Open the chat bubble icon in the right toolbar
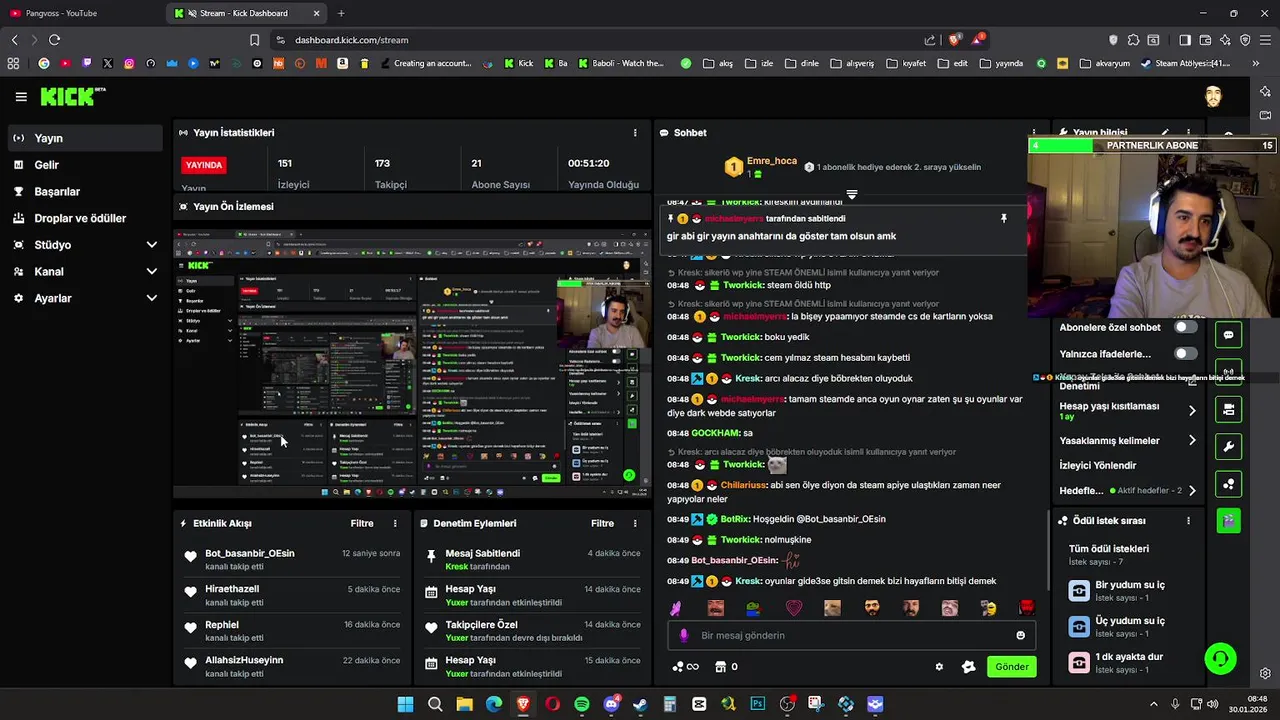 pyautogui.click(x=1229, y=334)
